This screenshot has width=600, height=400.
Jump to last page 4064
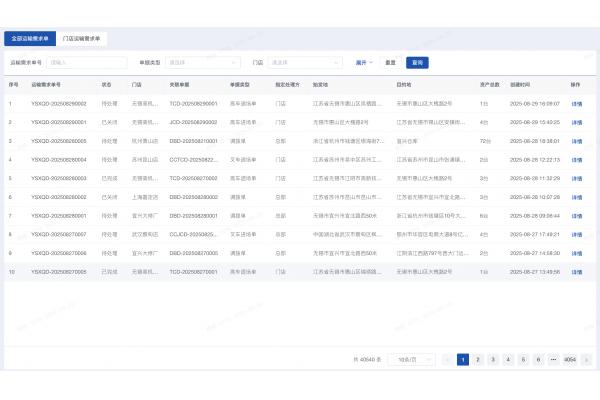[570, 358]
